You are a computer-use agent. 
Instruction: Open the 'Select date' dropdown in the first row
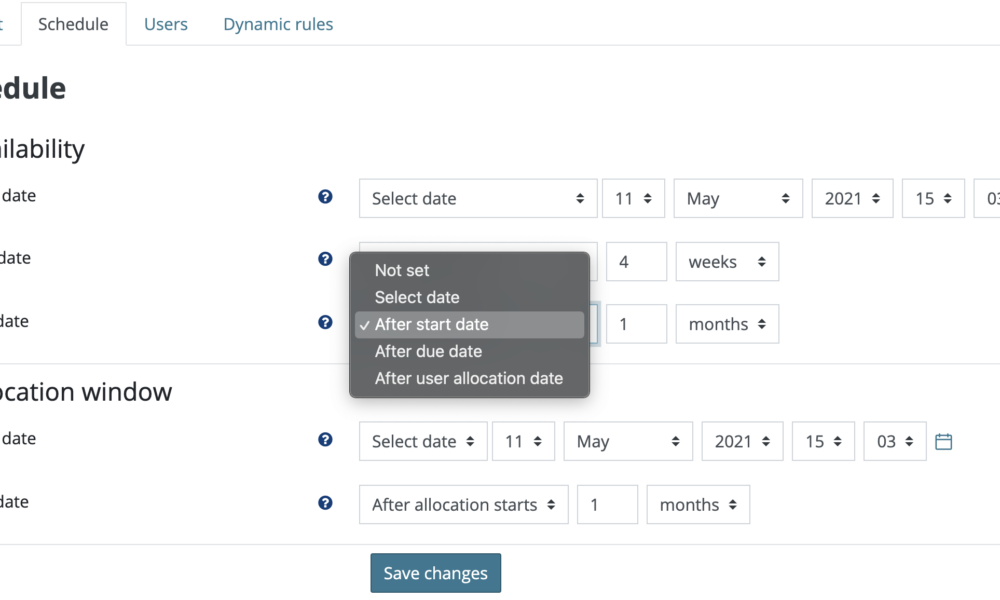tap(477, 198)
